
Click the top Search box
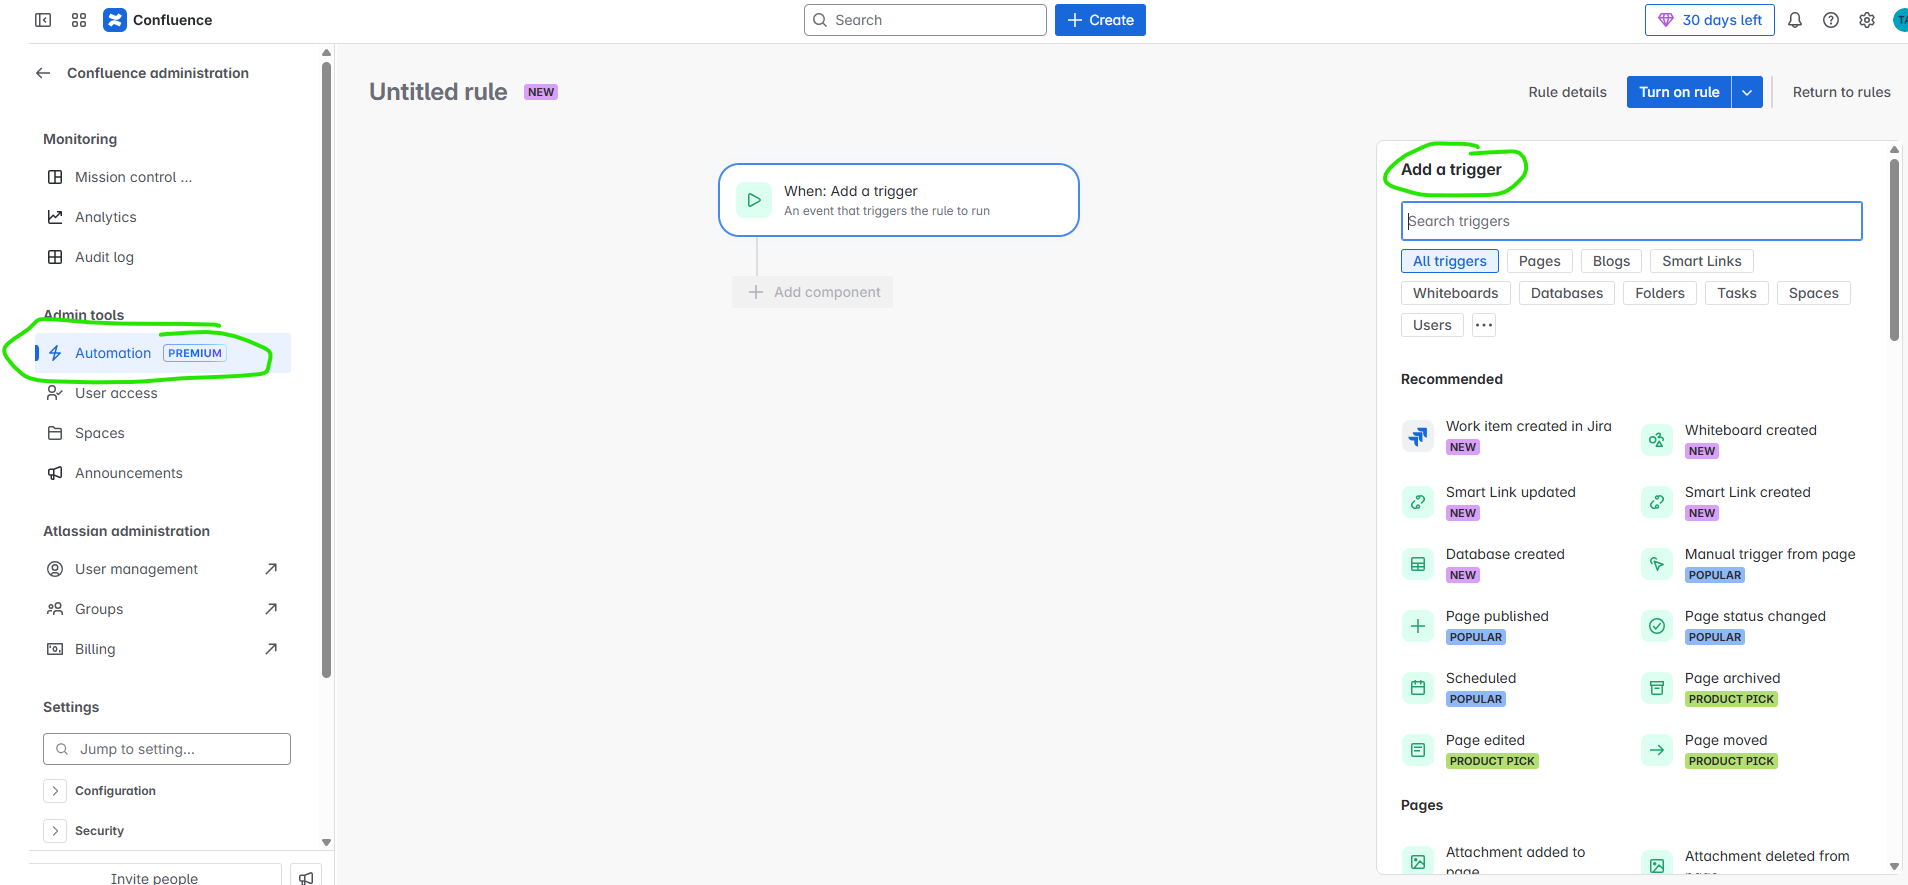[925, 20]
